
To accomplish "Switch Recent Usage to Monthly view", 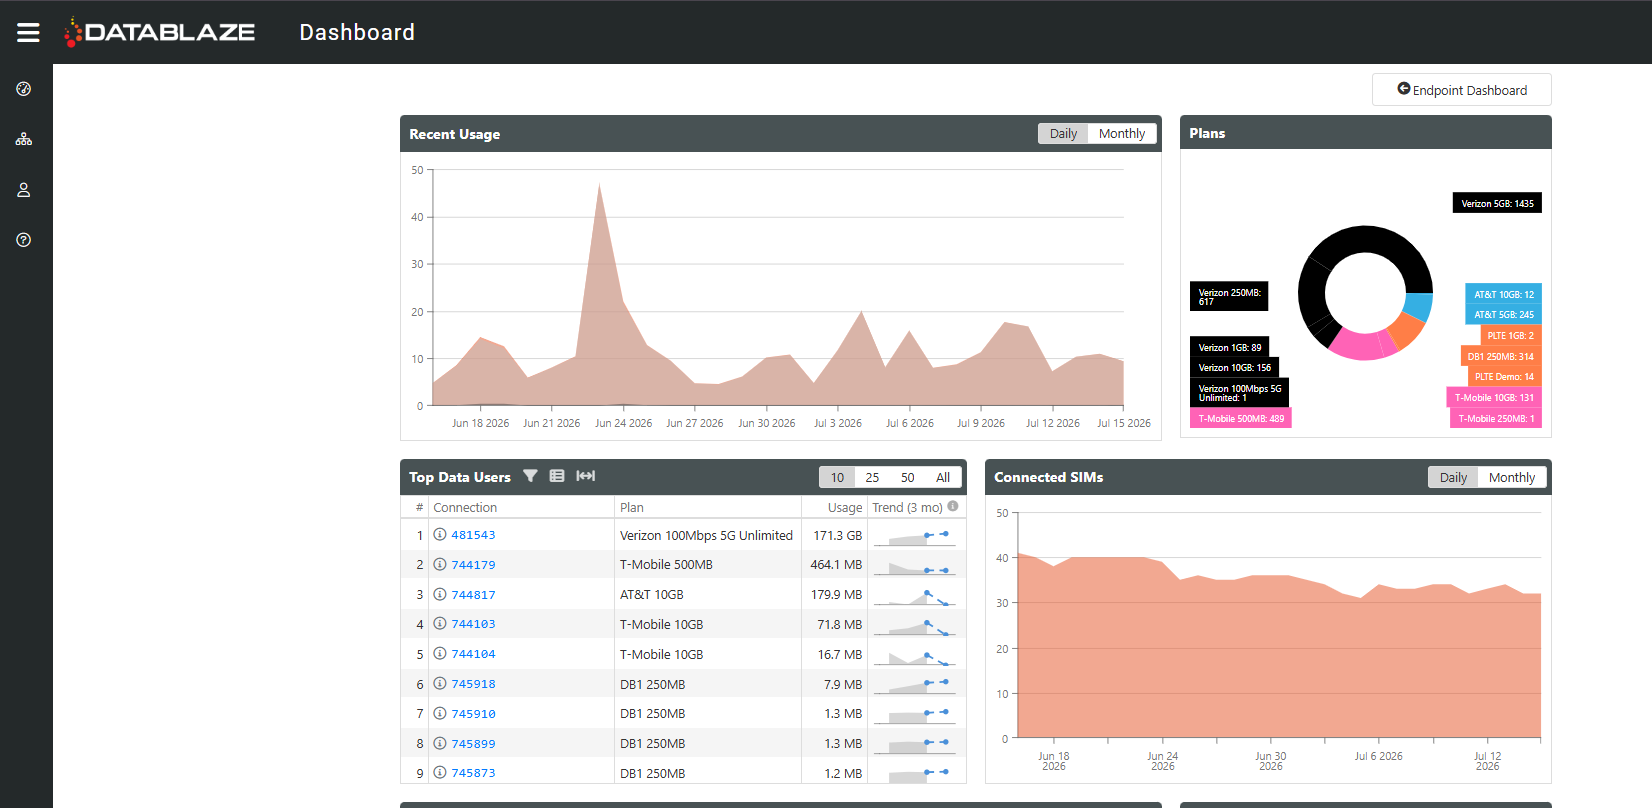I will 1122,134.
